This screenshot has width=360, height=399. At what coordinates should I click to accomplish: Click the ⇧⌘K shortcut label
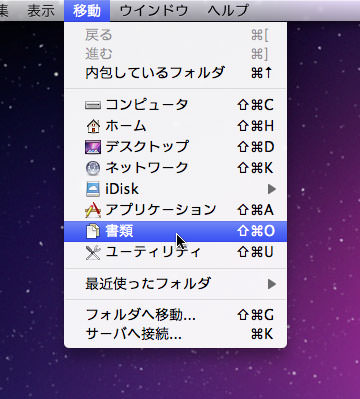tap(255, 168)
